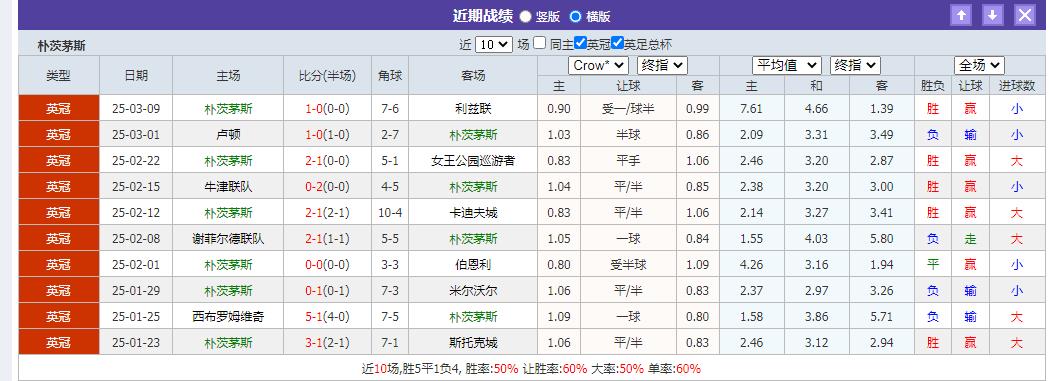The width and height of the screenshot is (1049, 381).
Task: Click the 类型 column header
Action: [59, 76]
